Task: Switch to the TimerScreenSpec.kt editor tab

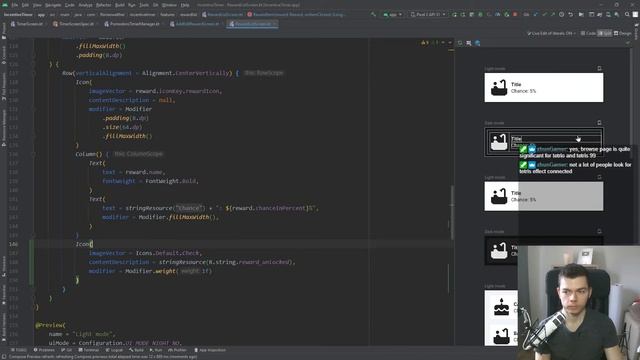Action: [x=76, y=24]
